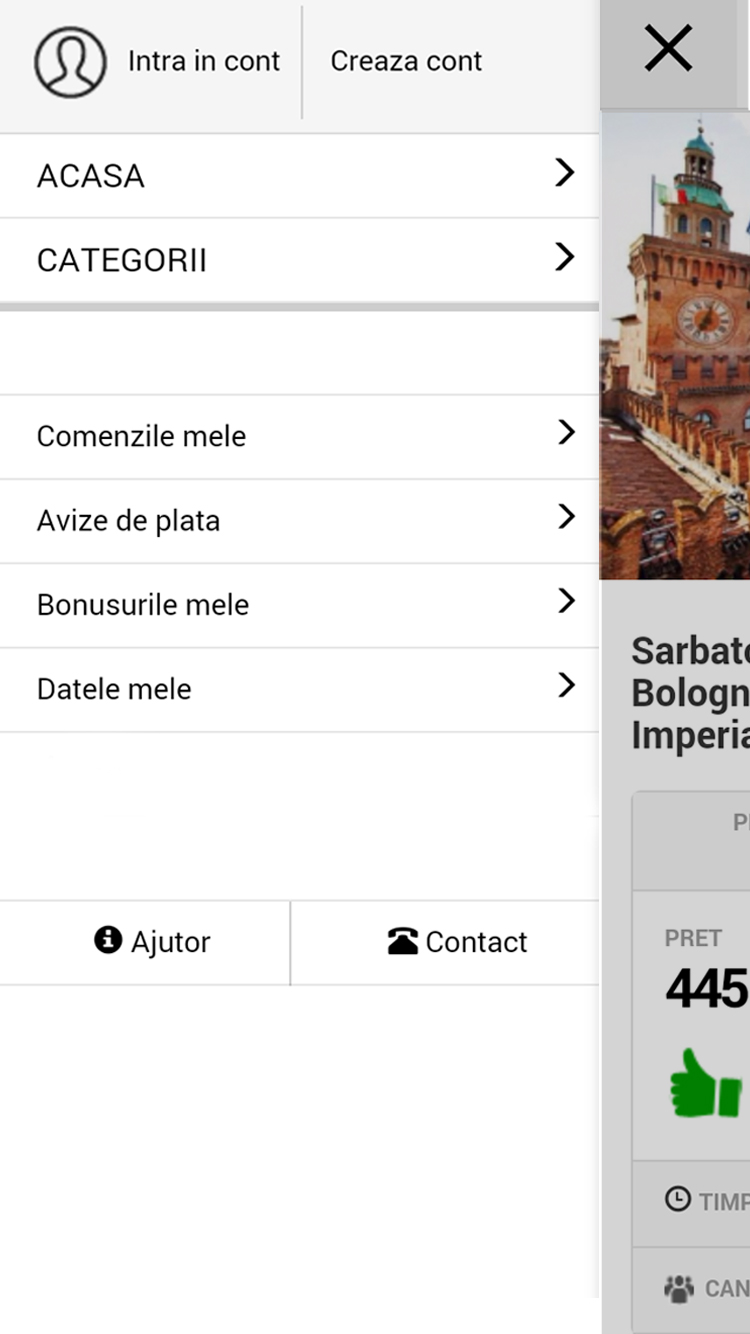Viewport: 750px width, 1334px height.
Task: Click the green thumbs-up icon
Action: (706, 1083)
